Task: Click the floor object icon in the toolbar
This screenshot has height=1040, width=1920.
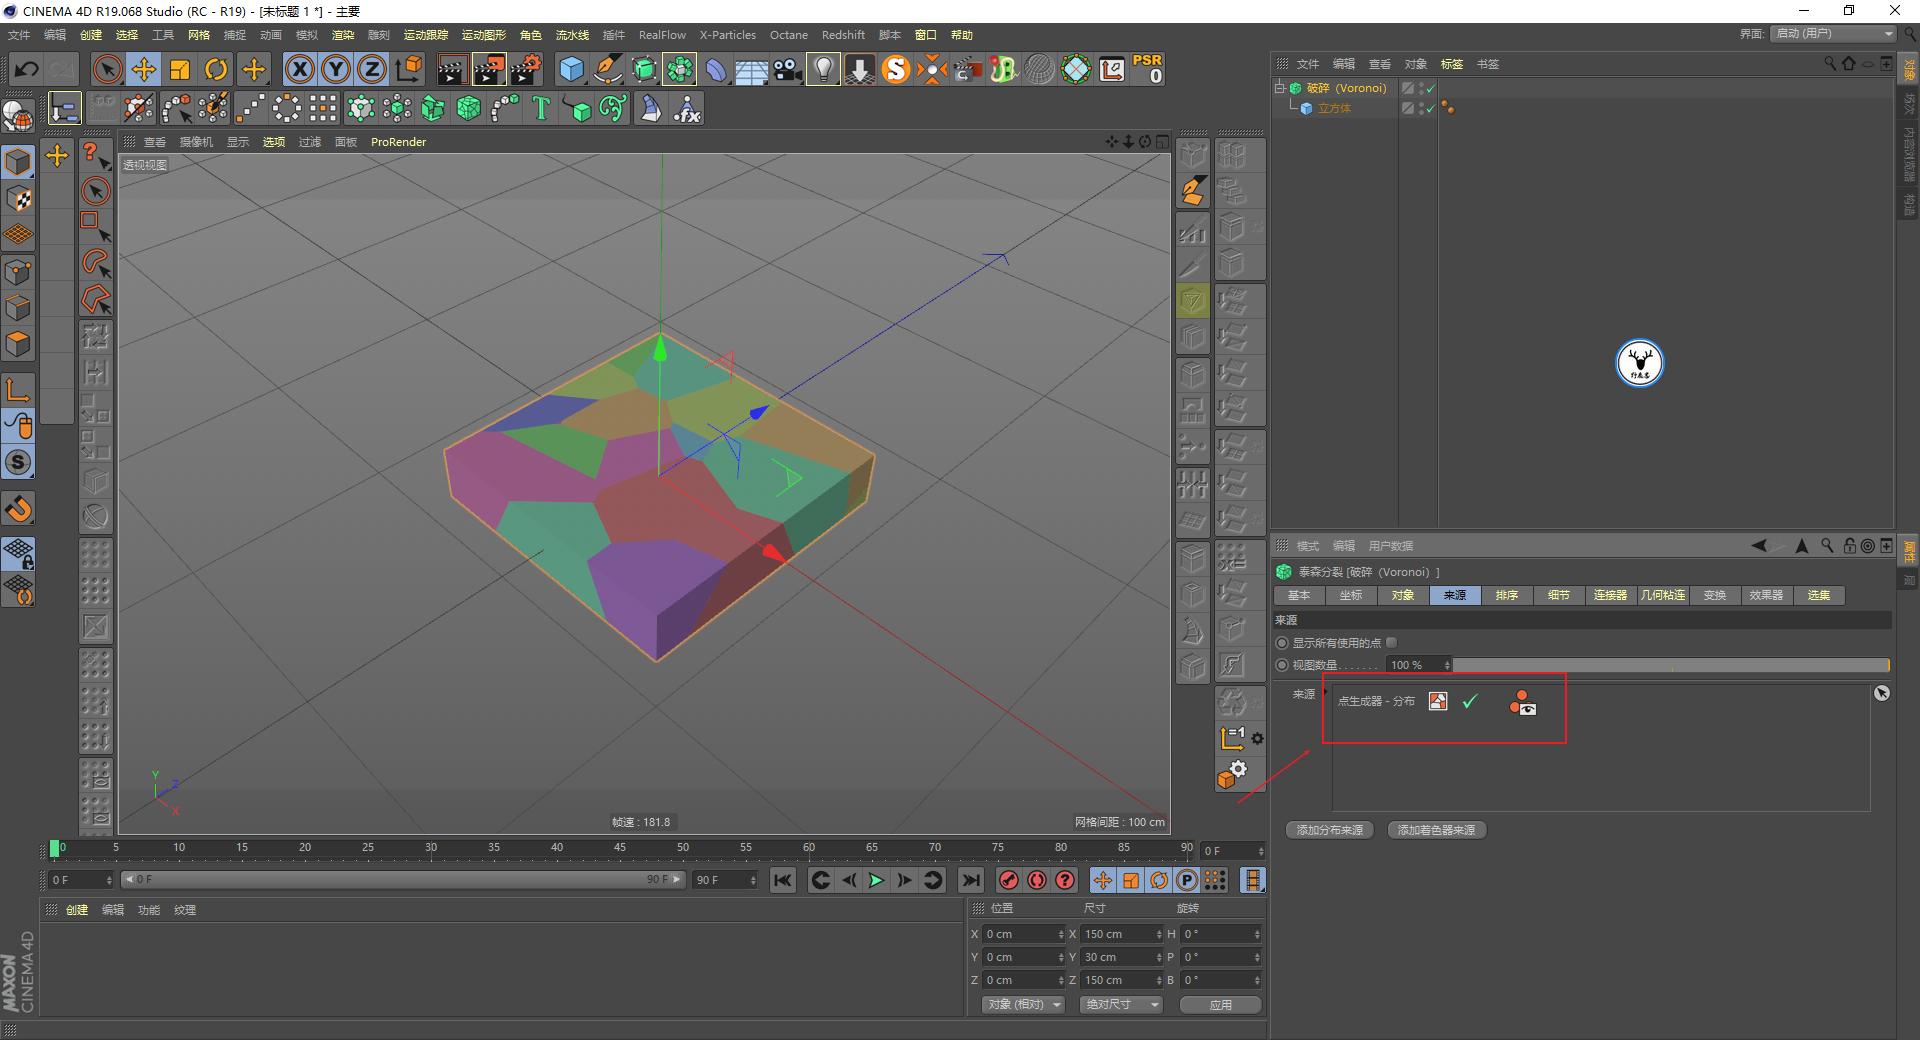Action: [x=751, y=69]
